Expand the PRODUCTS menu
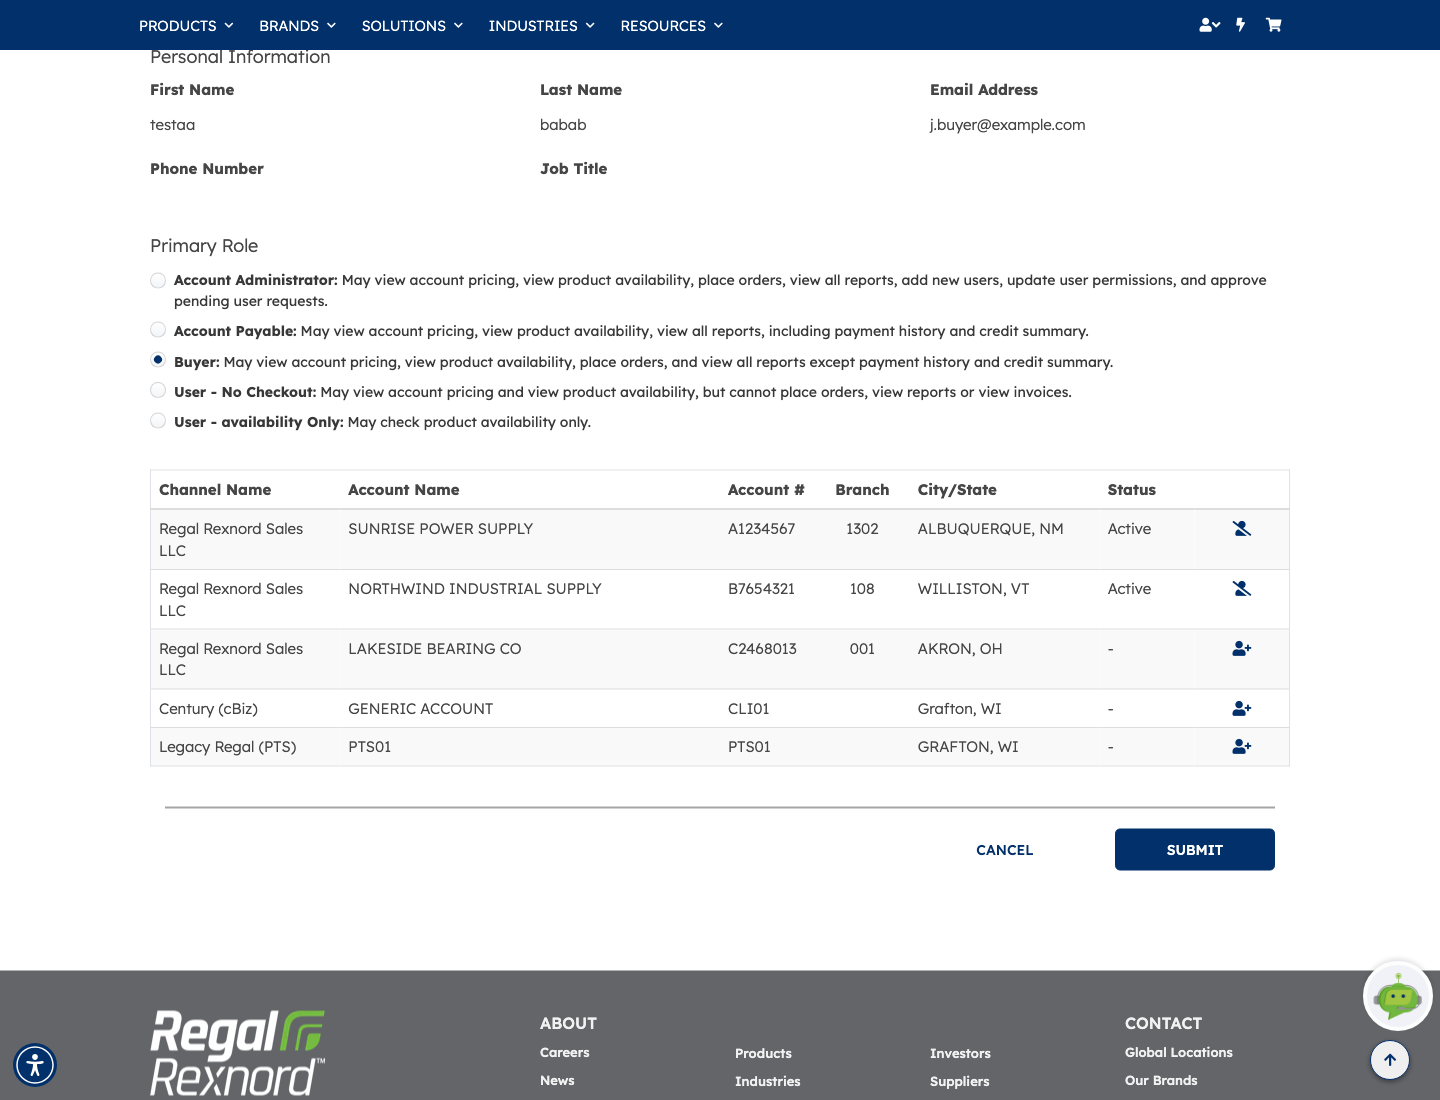1440x1100 pixels. tap(186, 25)
